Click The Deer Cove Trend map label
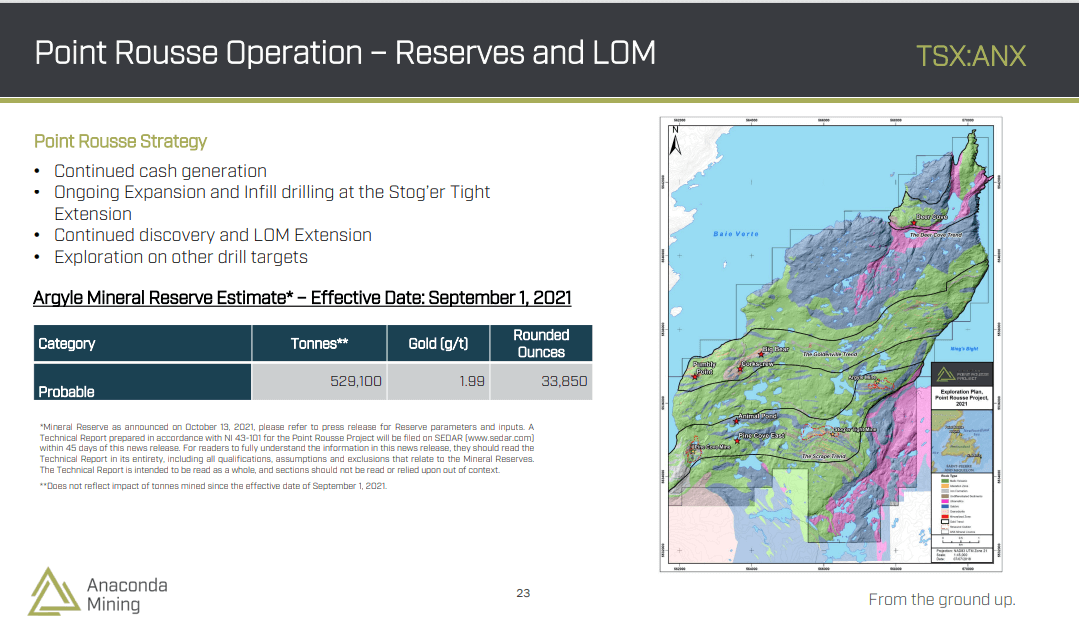Screen dimensions: 1079x617 coord(936,235)
